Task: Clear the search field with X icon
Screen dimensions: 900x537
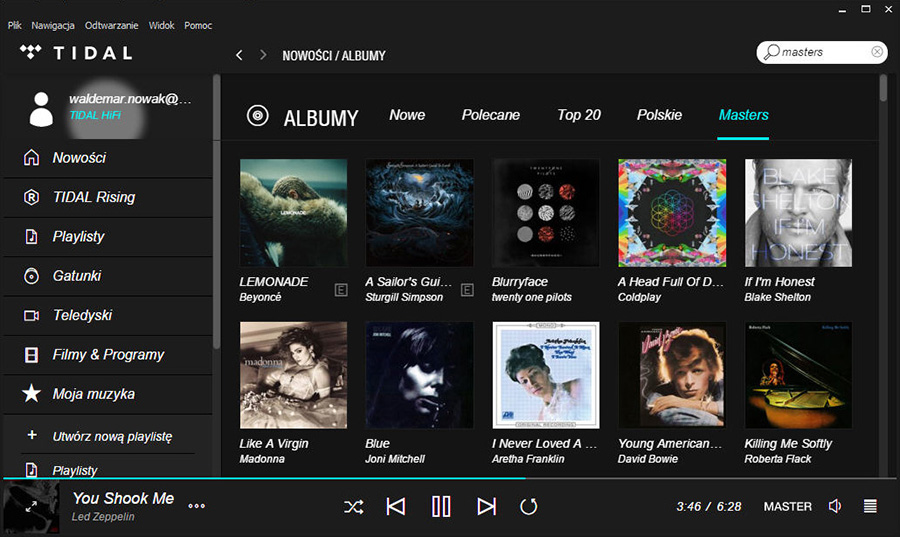Action: (x=877, y=52)
